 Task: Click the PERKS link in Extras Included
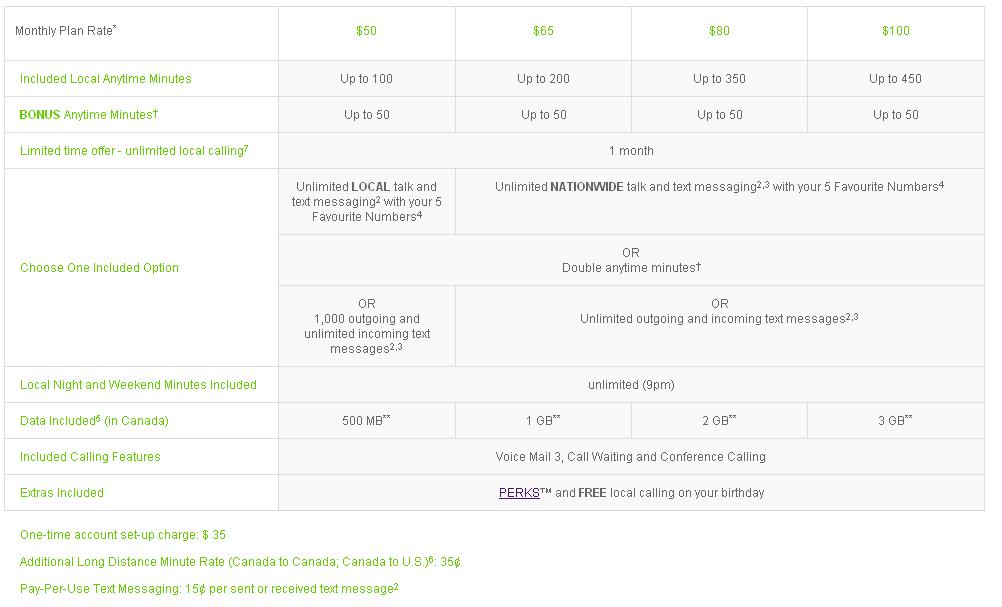point(519,493)
